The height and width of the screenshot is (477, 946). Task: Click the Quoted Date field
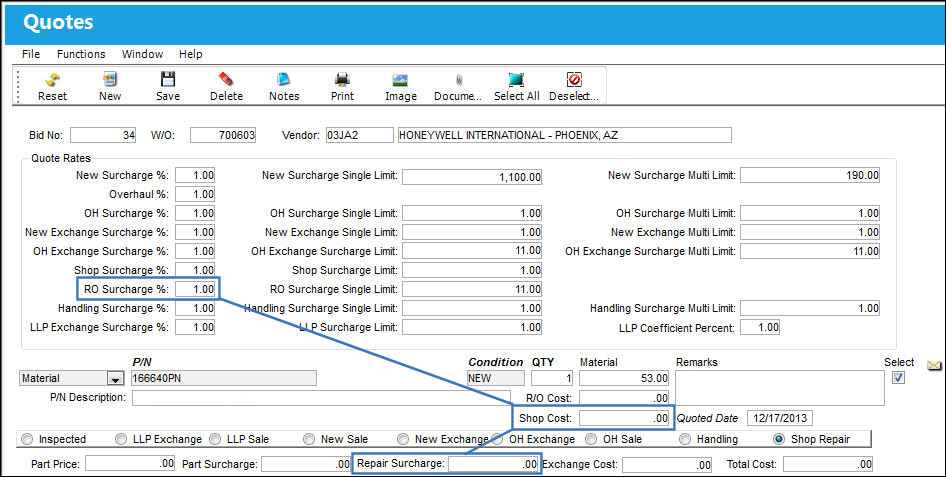coord(780,418)
